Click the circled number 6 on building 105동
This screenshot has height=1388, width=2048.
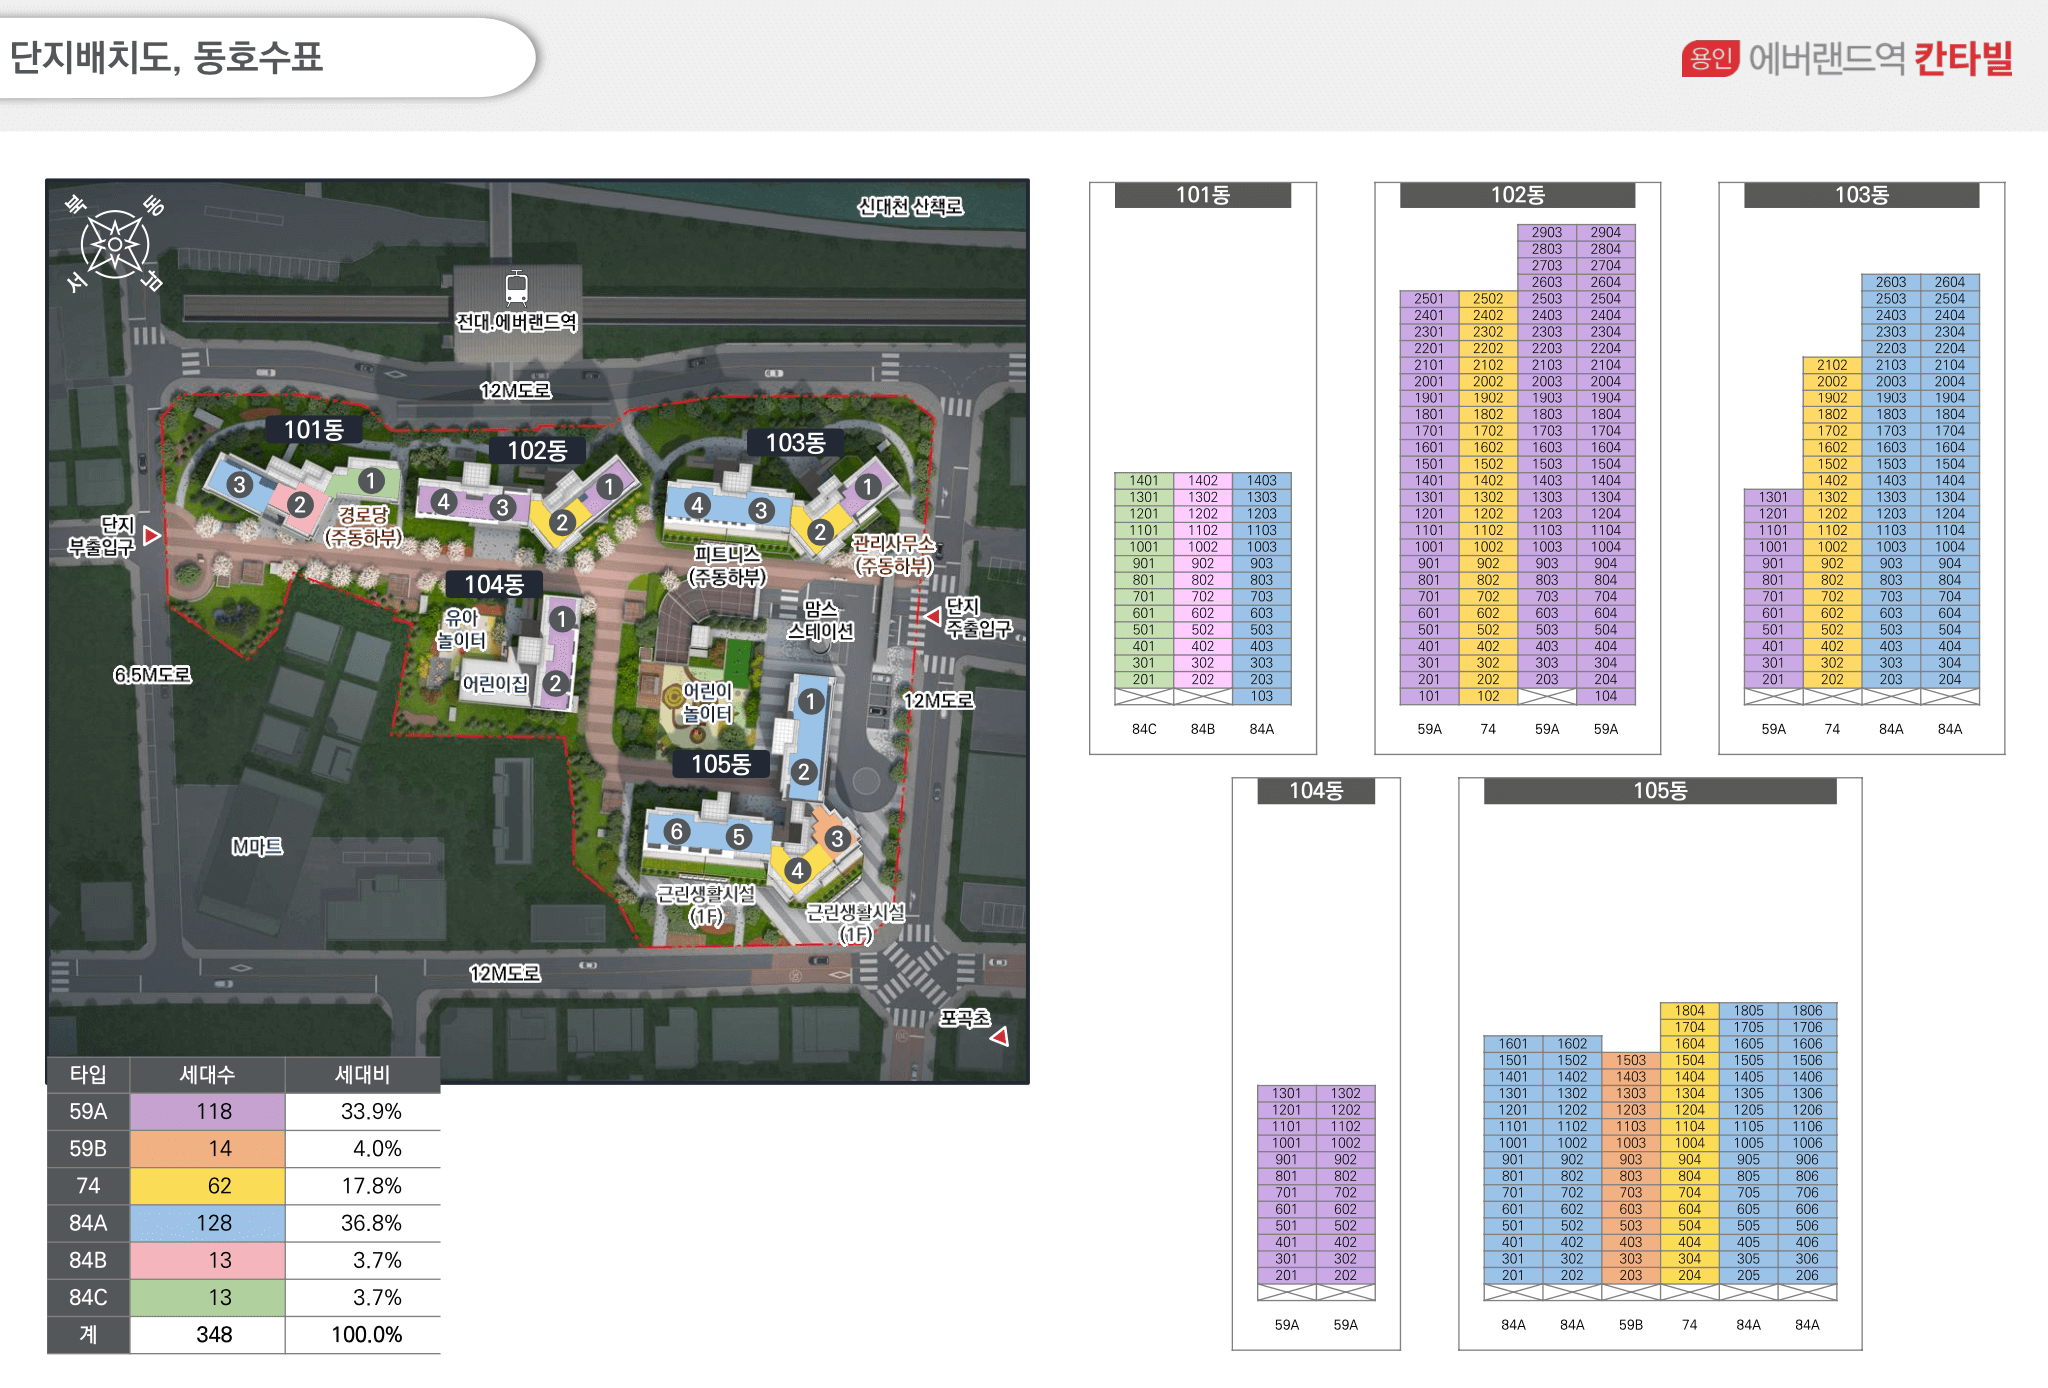pyautogui.click(x=677, y=831)
